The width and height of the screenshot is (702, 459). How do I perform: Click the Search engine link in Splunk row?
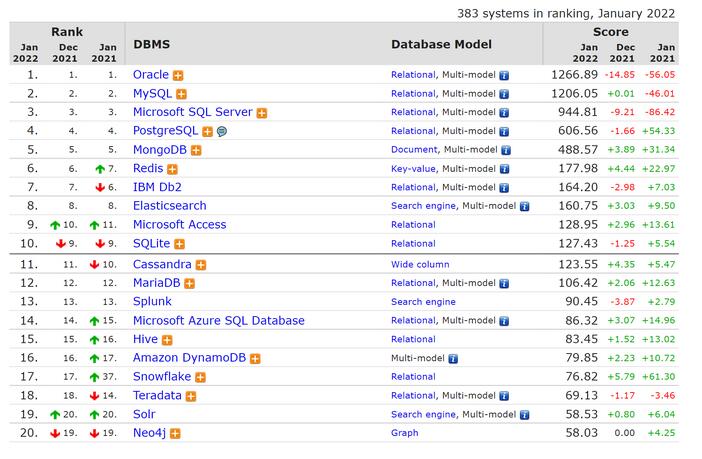click(x=423, y=302)
